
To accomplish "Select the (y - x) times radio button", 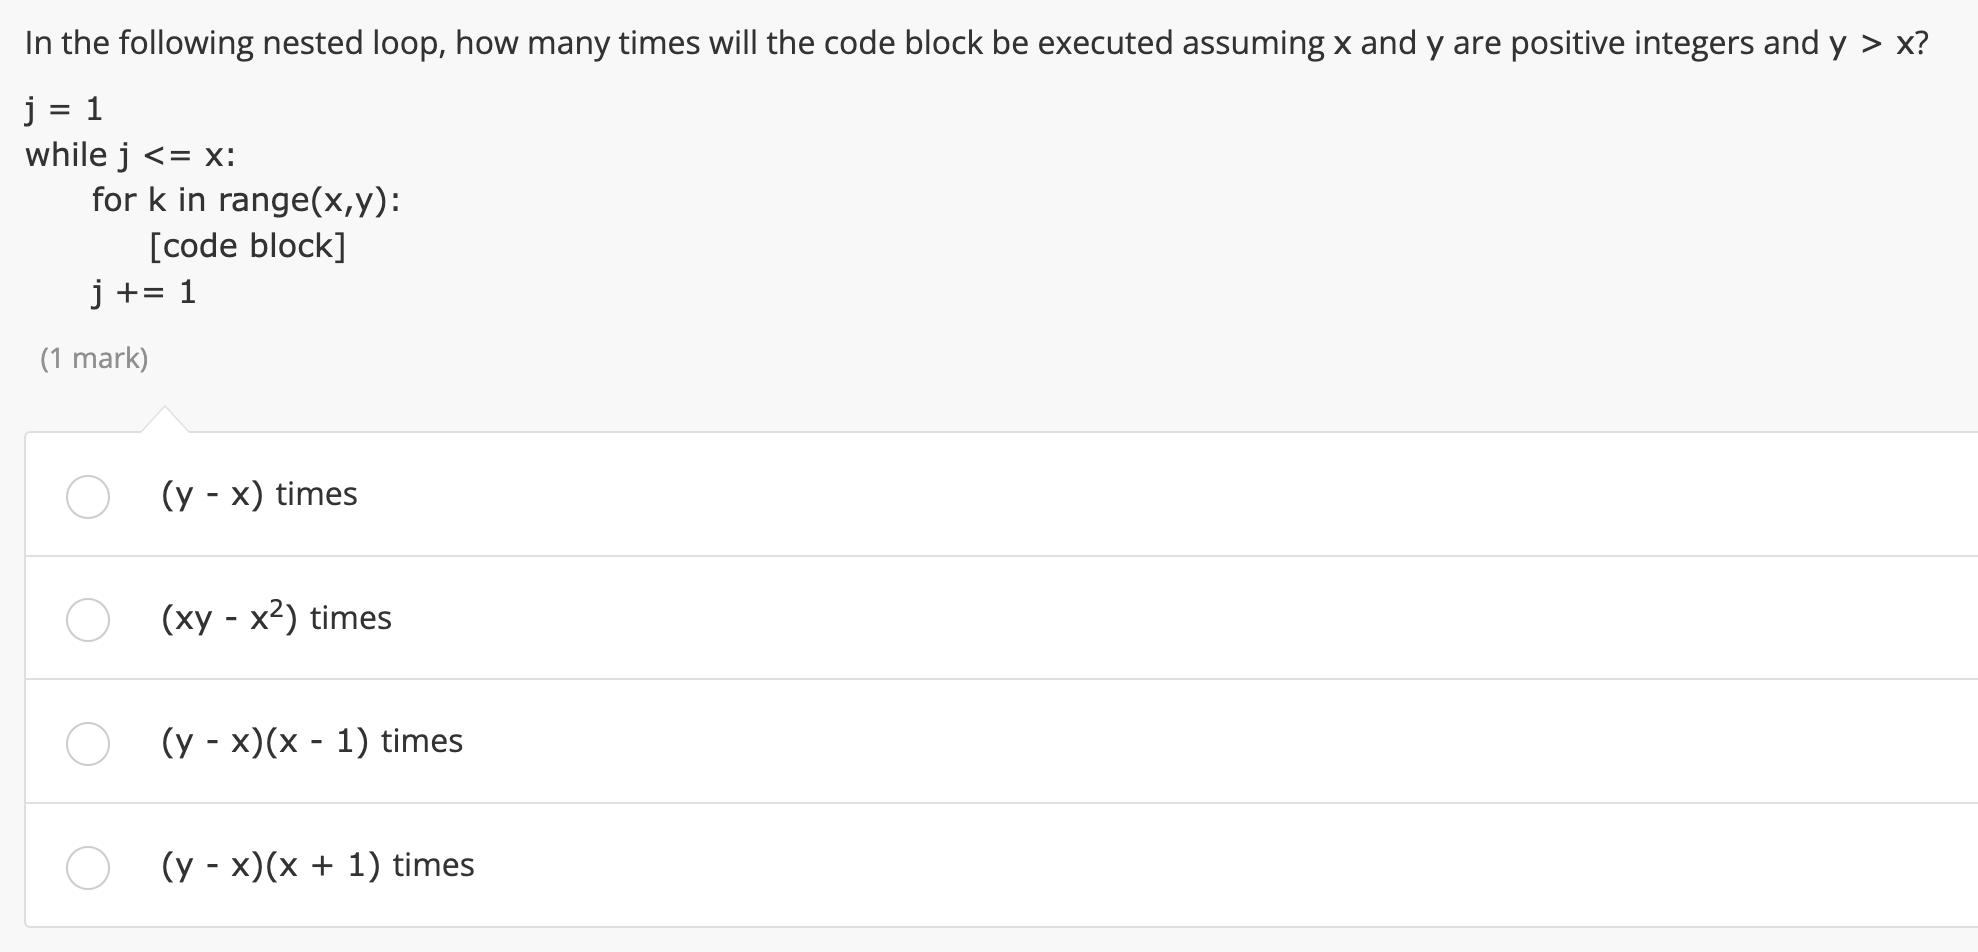I will pos(88,496).
